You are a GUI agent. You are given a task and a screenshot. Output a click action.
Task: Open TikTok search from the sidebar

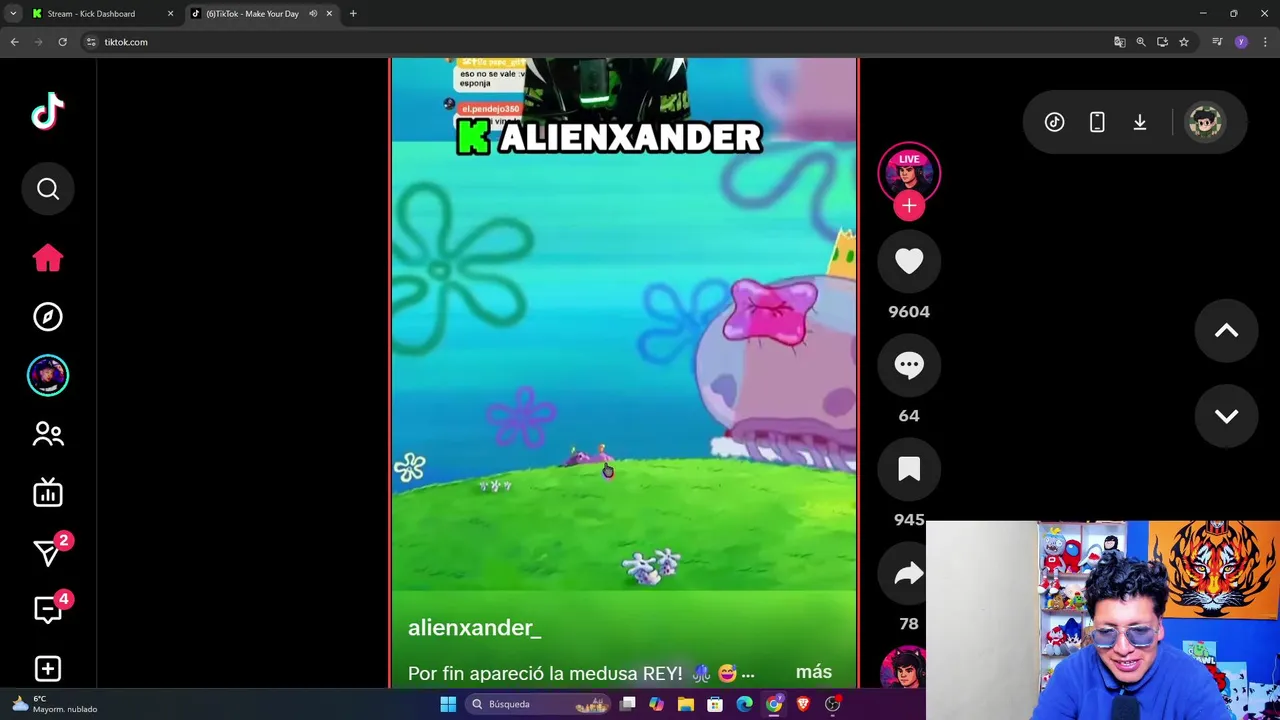click(48, 189)
